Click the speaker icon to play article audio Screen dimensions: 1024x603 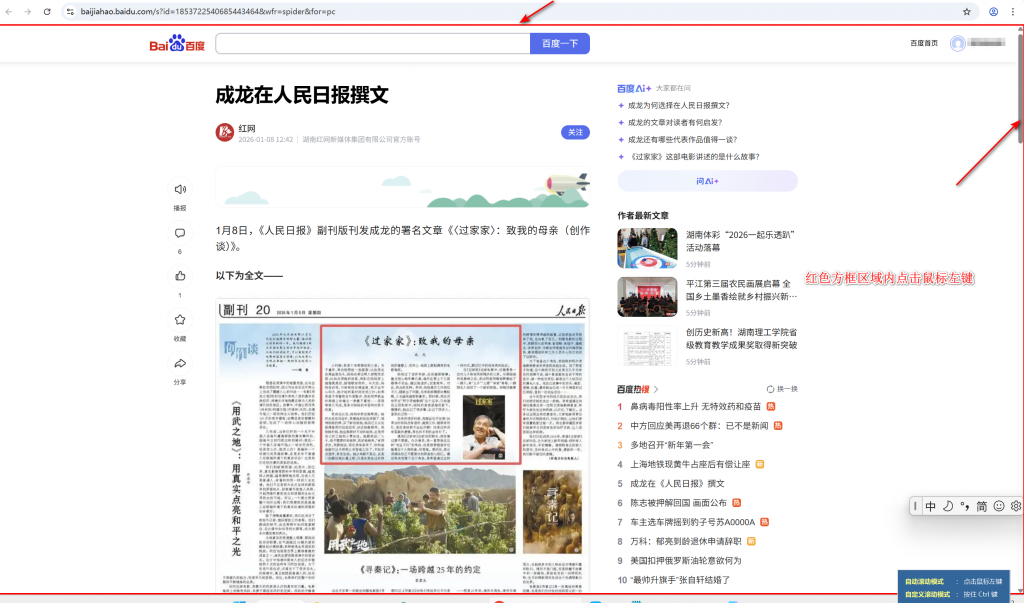coord(180,189)
